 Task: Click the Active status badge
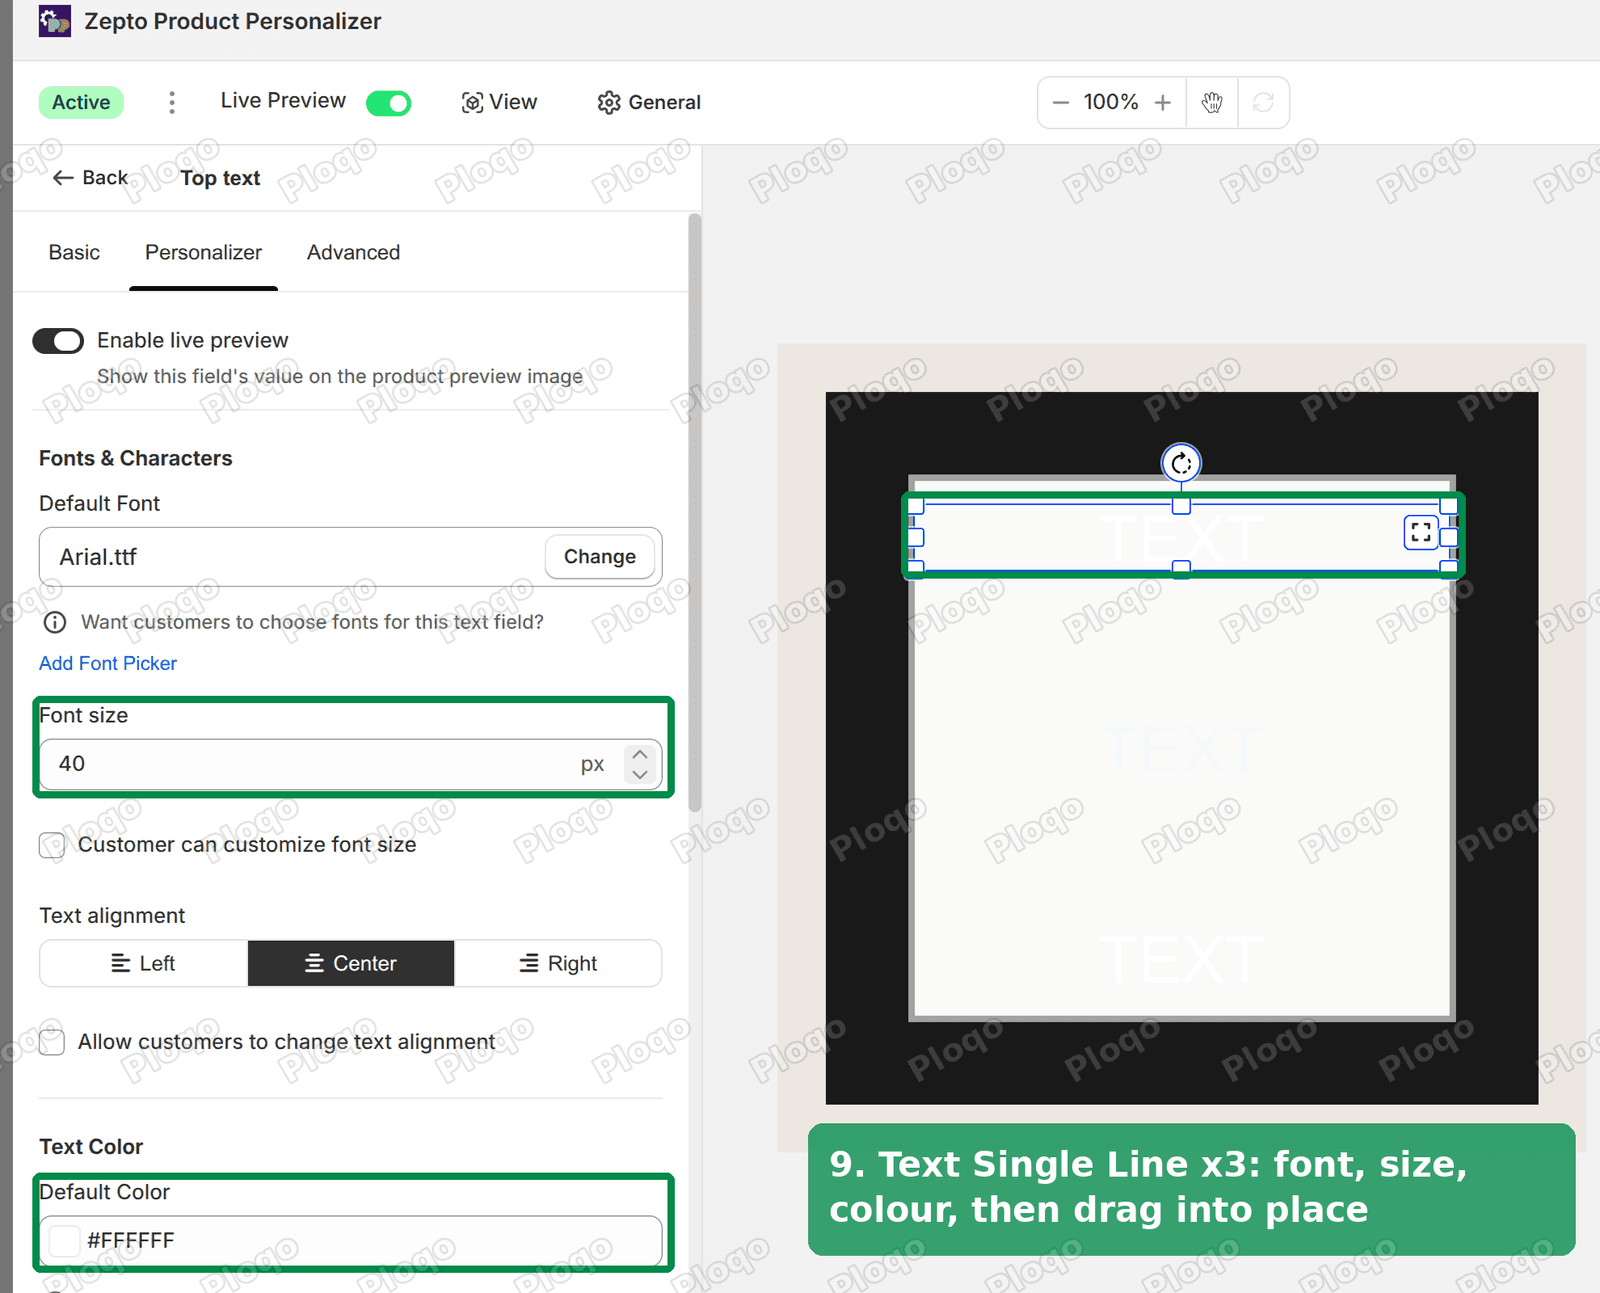[x=81, y=102]
